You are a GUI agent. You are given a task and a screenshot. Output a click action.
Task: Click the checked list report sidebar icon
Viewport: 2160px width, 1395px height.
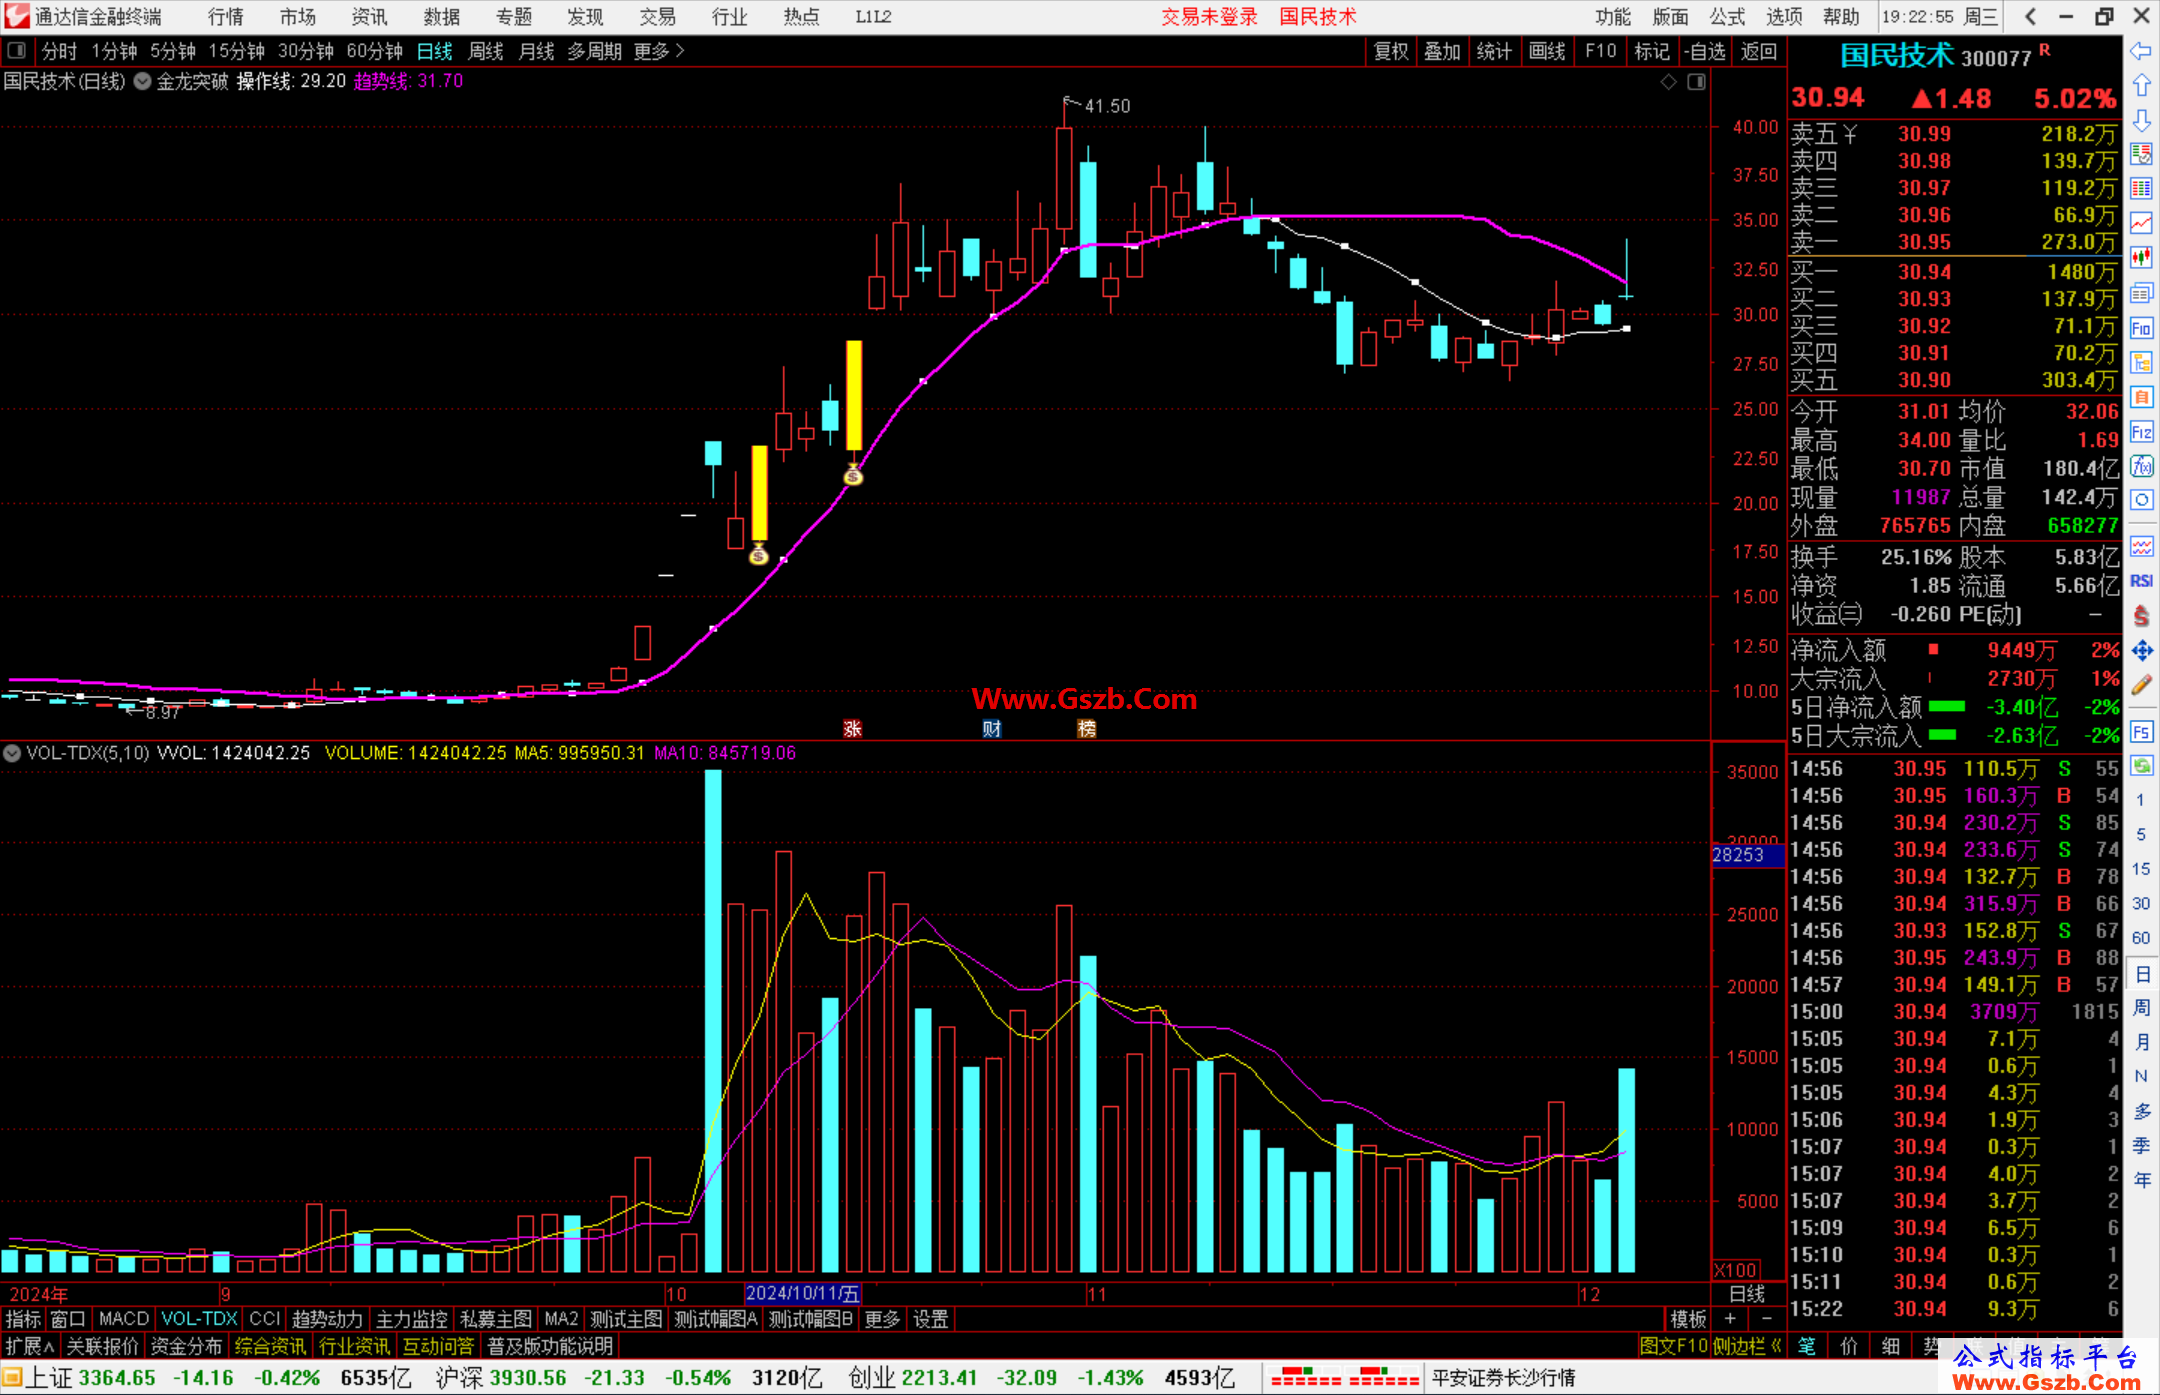click(x=2141, y=154)
